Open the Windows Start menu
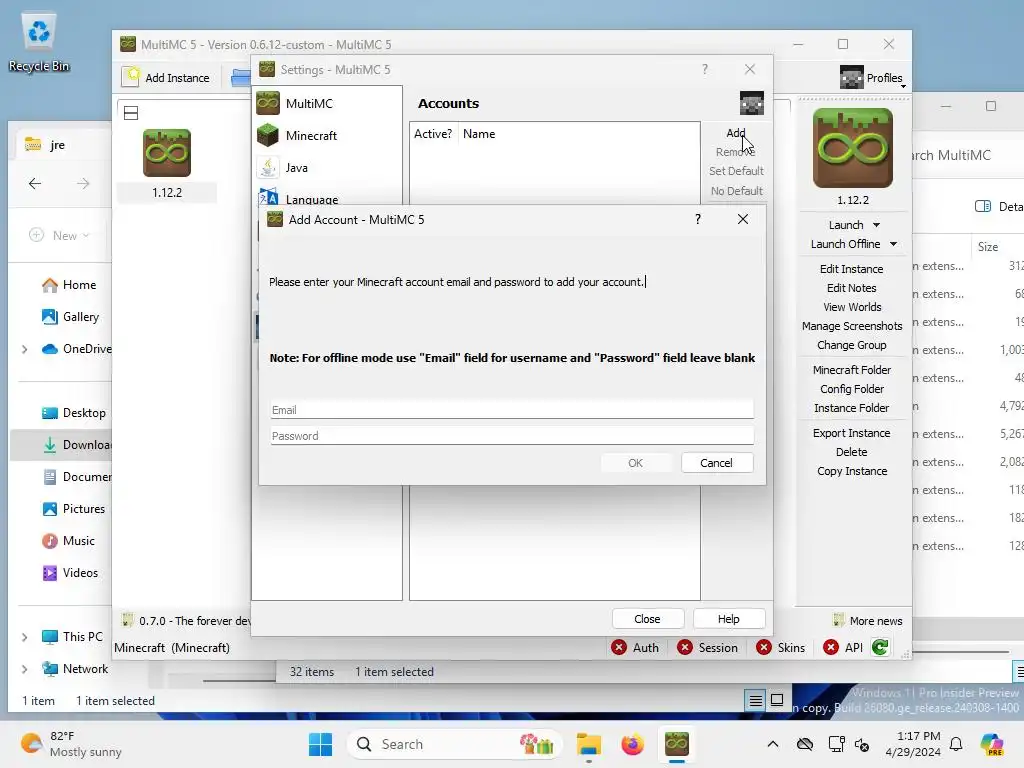 click(320, 744)
